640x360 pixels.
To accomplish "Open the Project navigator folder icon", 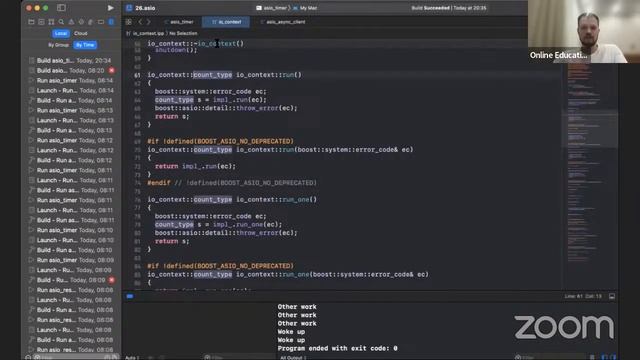I will (31, 22).
